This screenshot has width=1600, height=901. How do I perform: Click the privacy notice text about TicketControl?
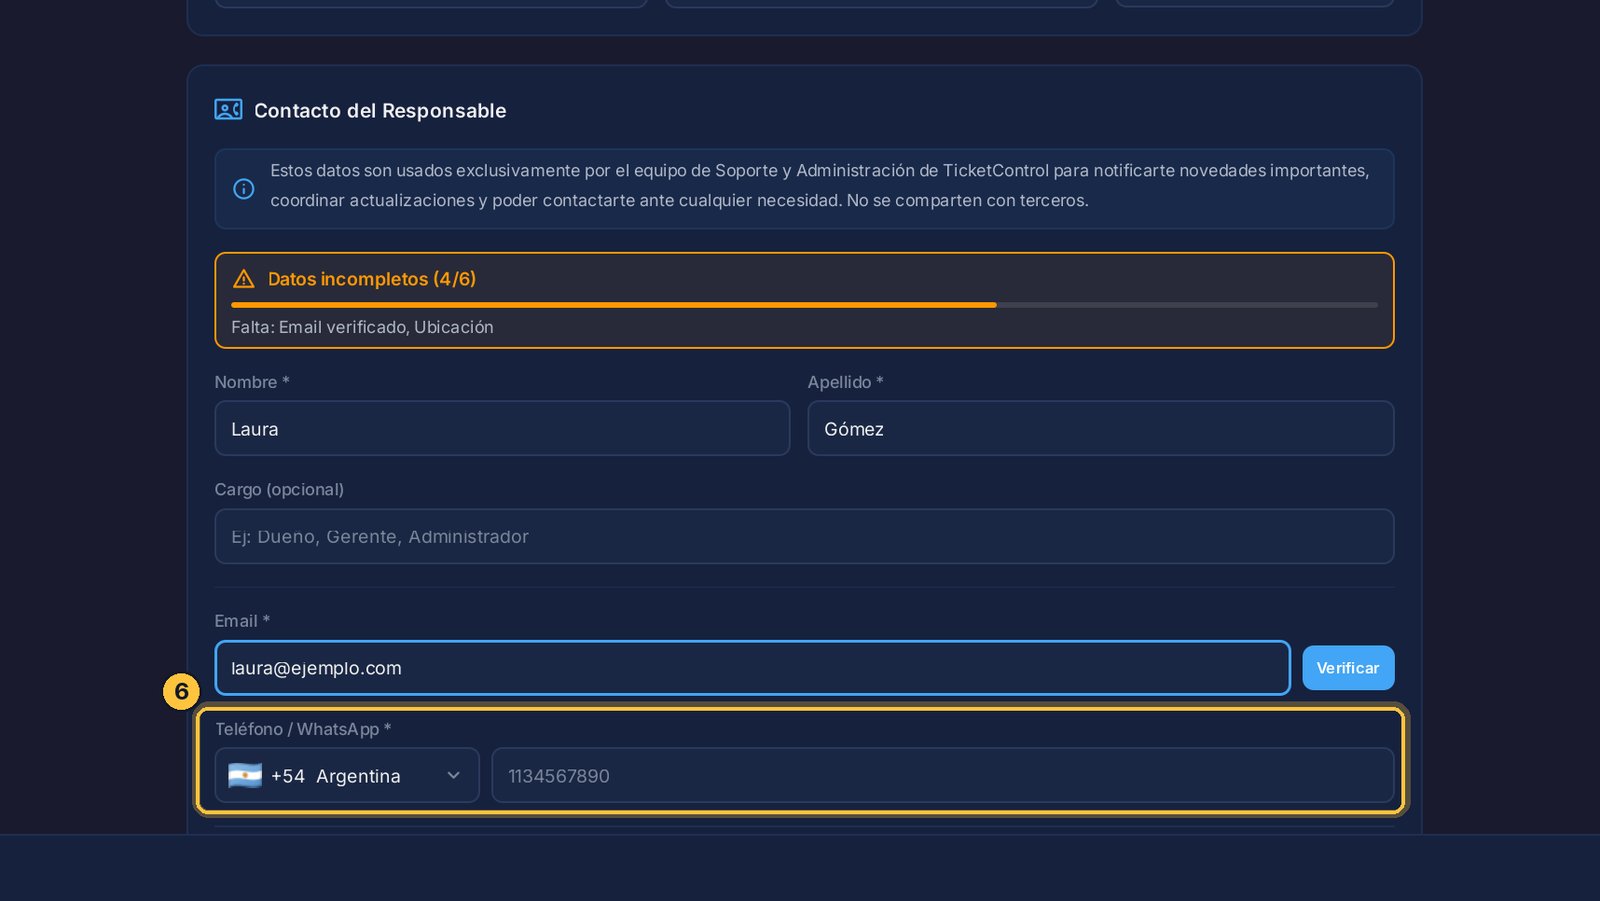820,186
